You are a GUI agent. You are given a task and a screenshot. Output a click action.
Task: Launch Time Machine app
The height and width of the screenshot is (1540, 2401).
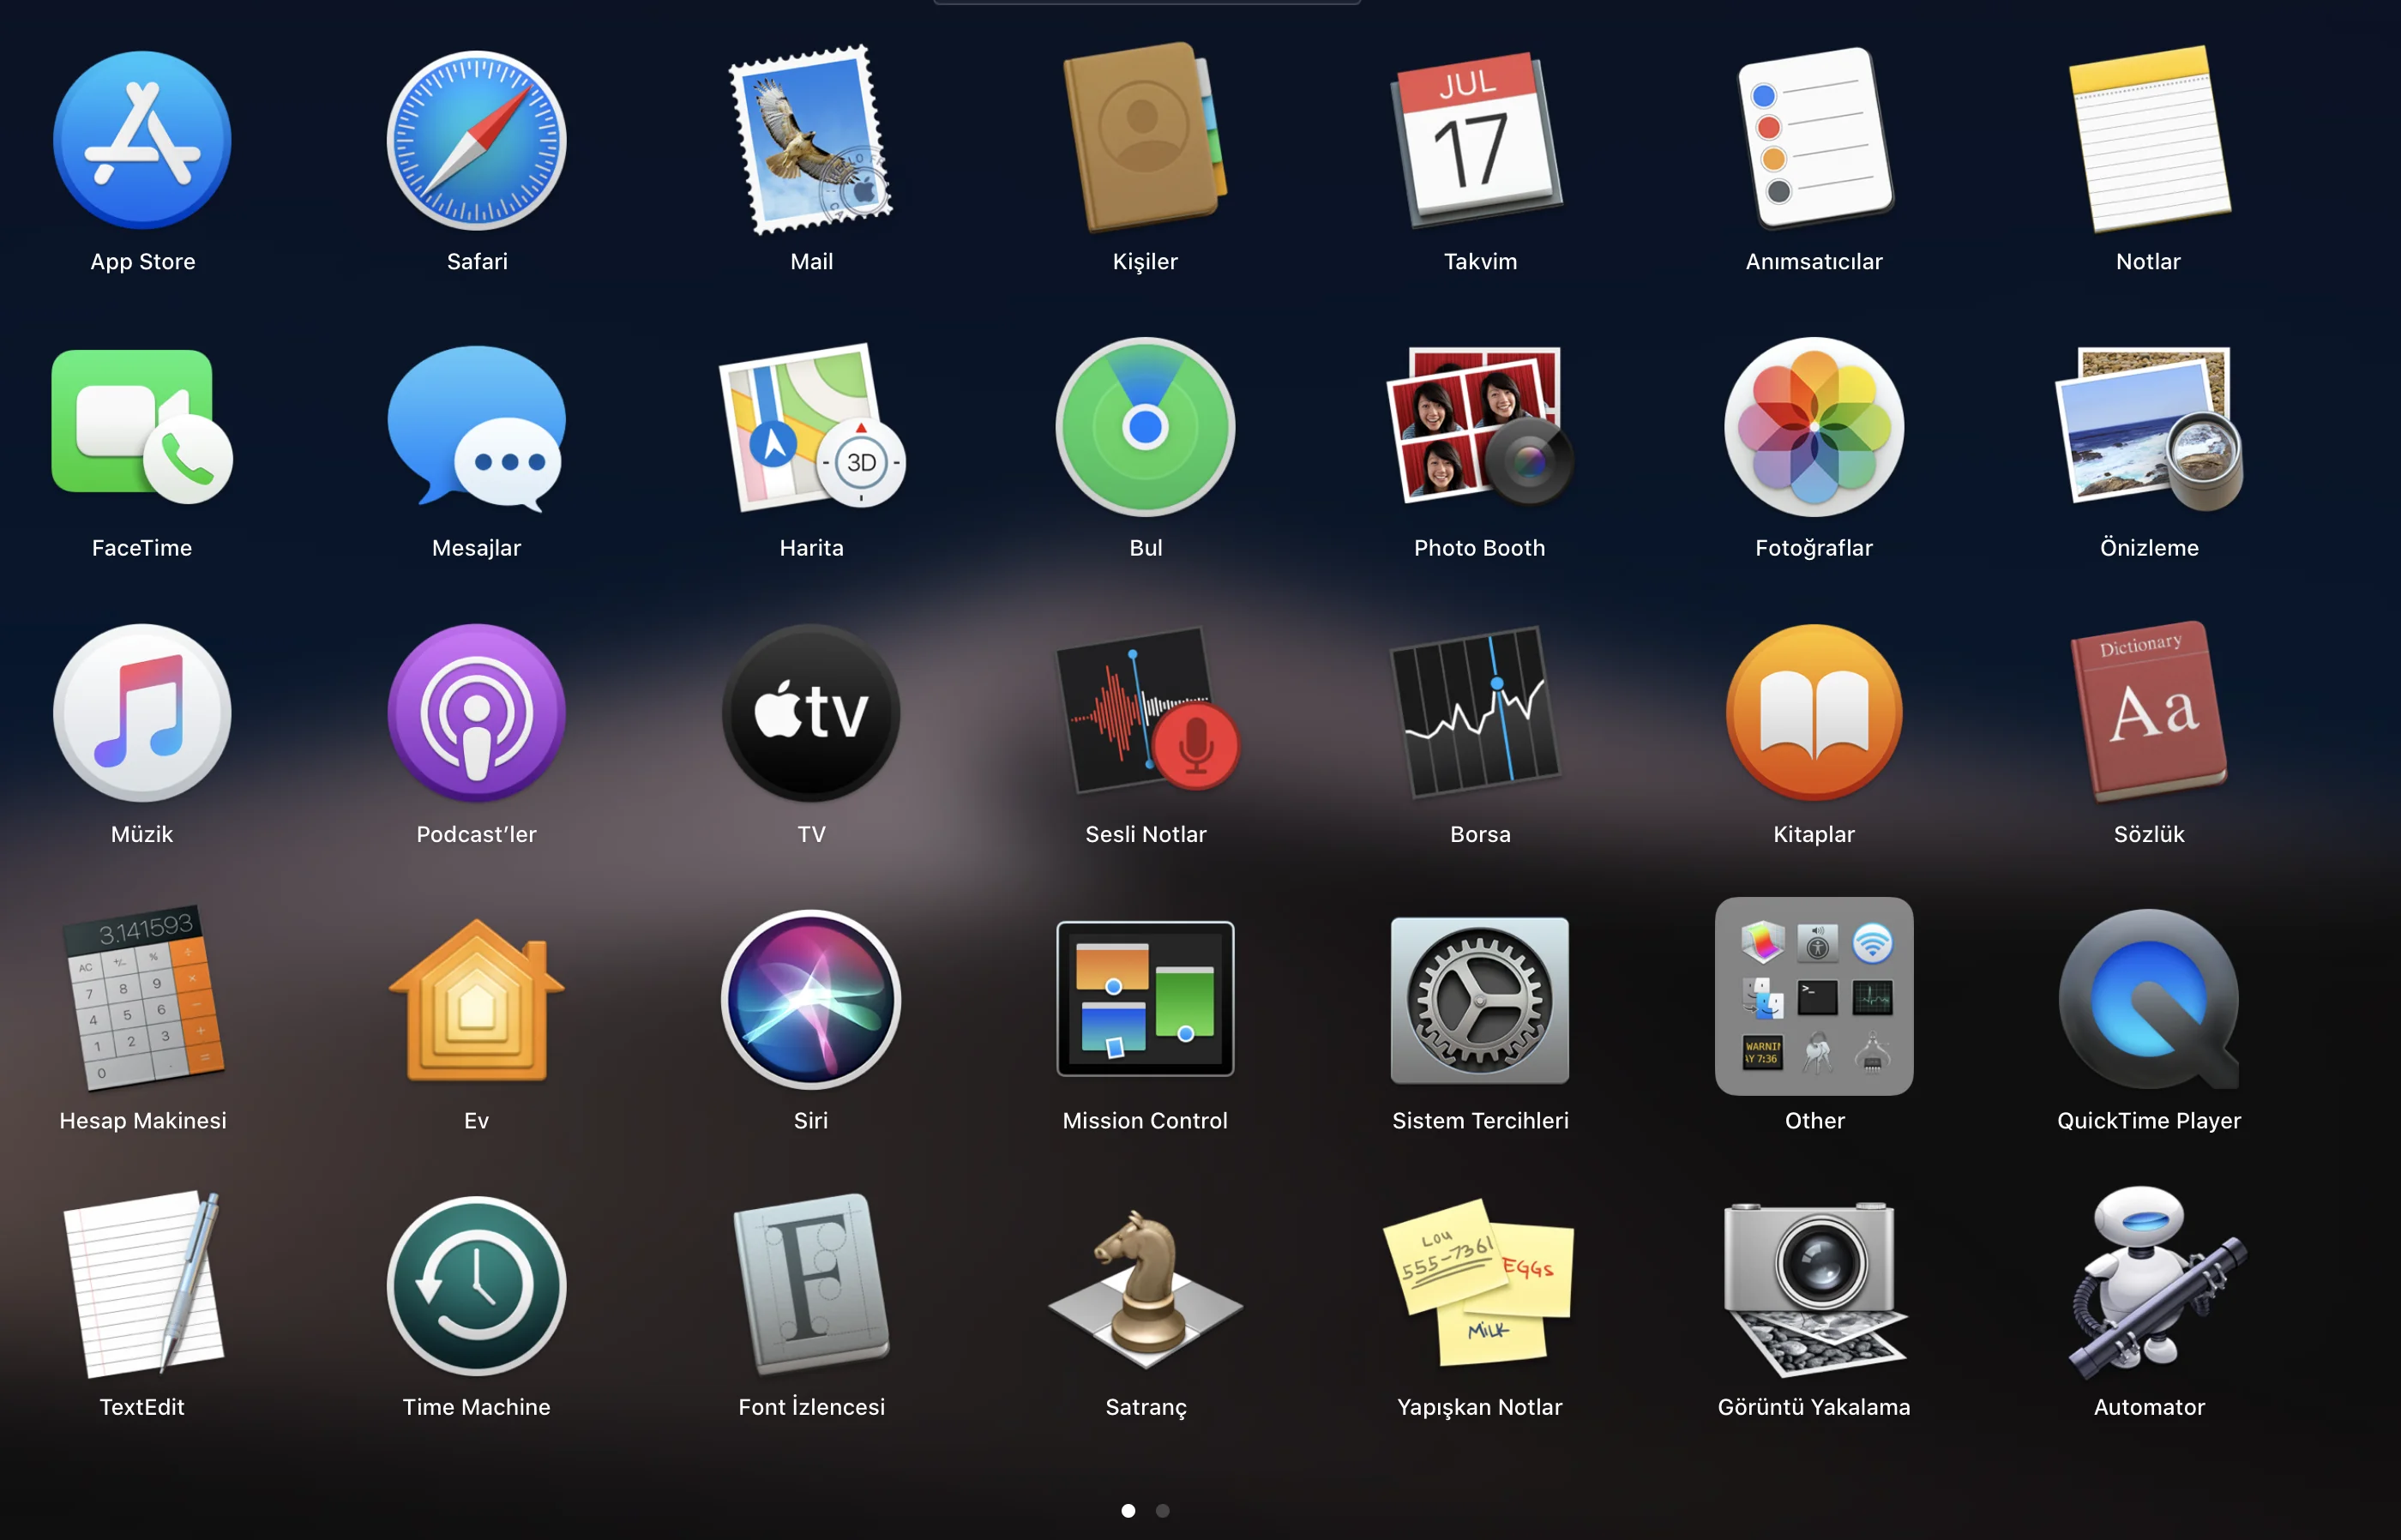[476, 1285]
